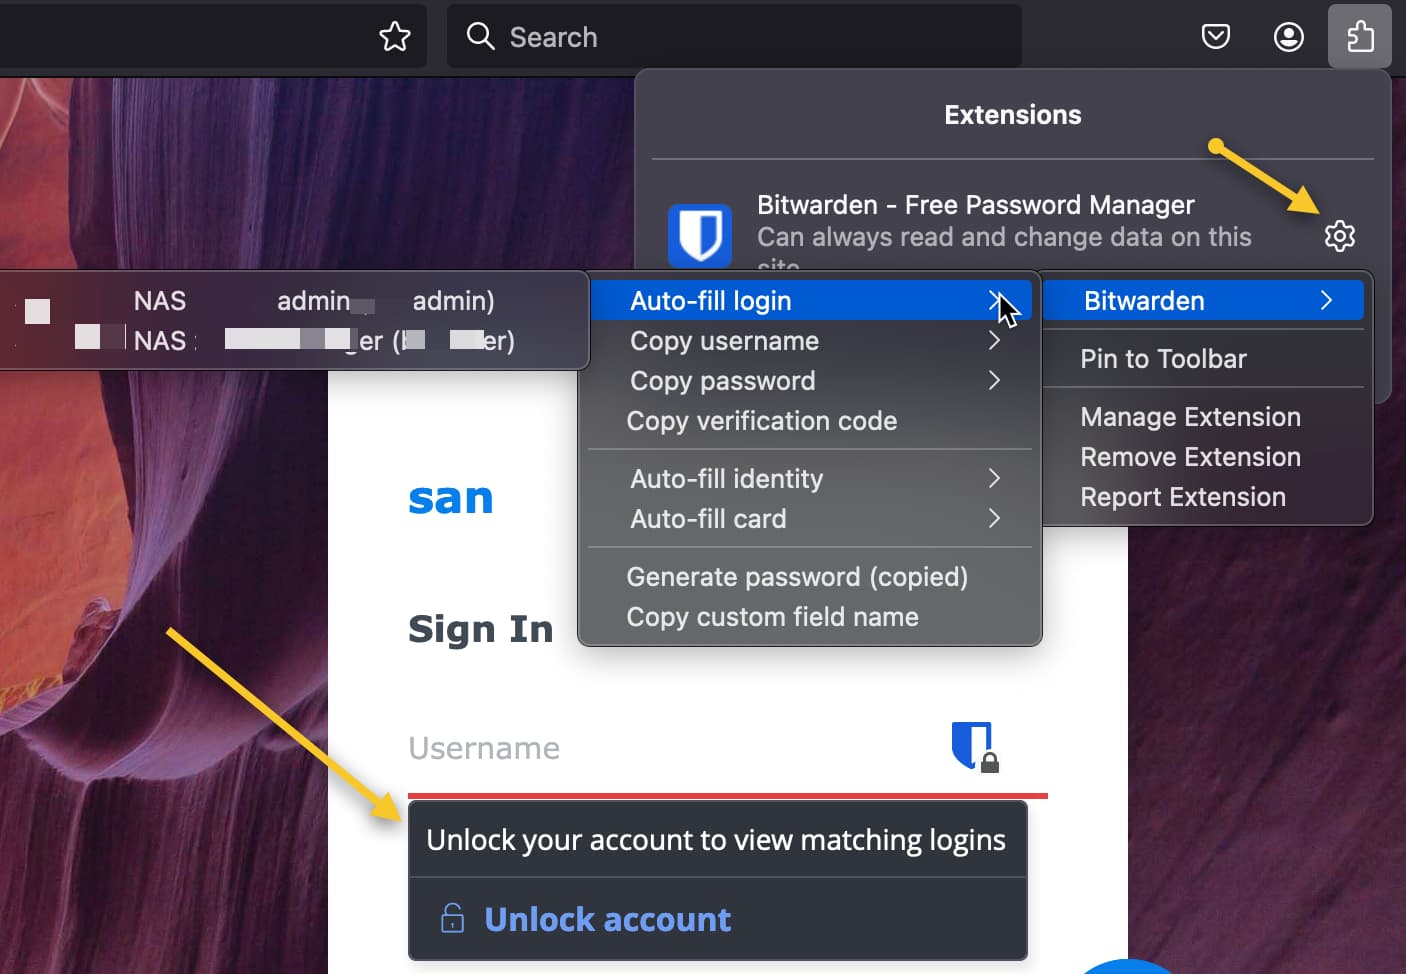Select the first NAS admin login entry

(x=295, y=301)
